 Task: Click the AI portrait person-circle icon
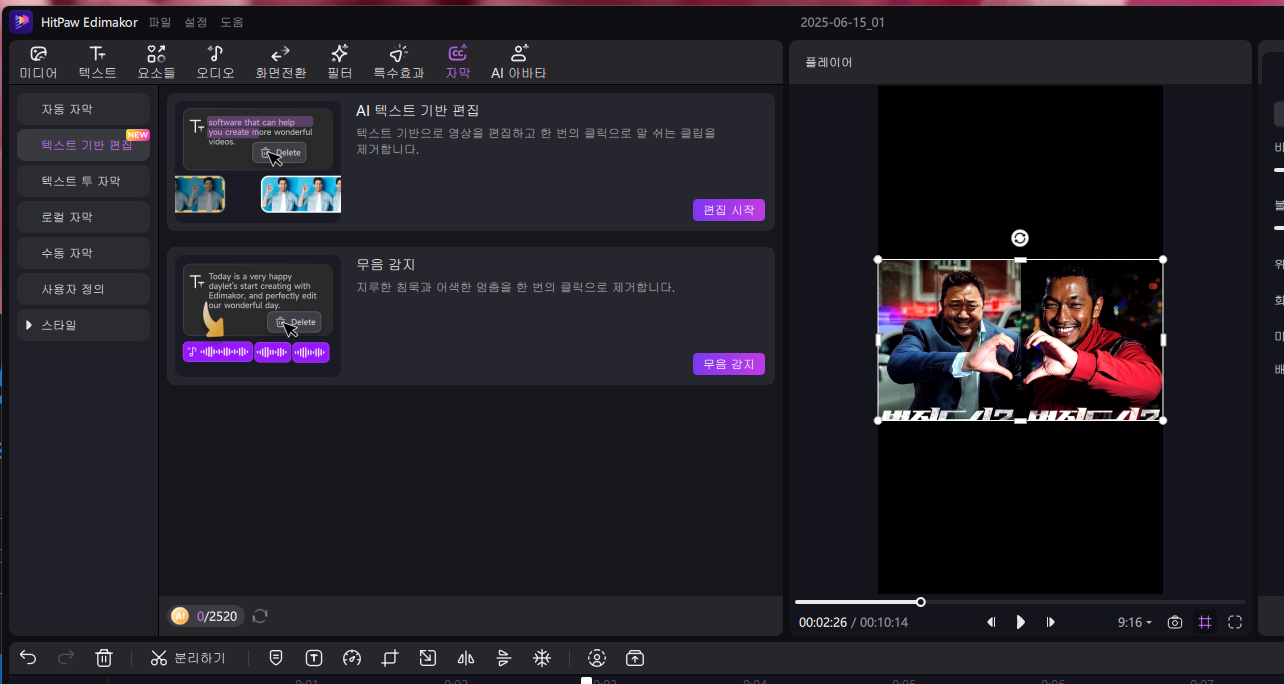[x=597, y=658]
